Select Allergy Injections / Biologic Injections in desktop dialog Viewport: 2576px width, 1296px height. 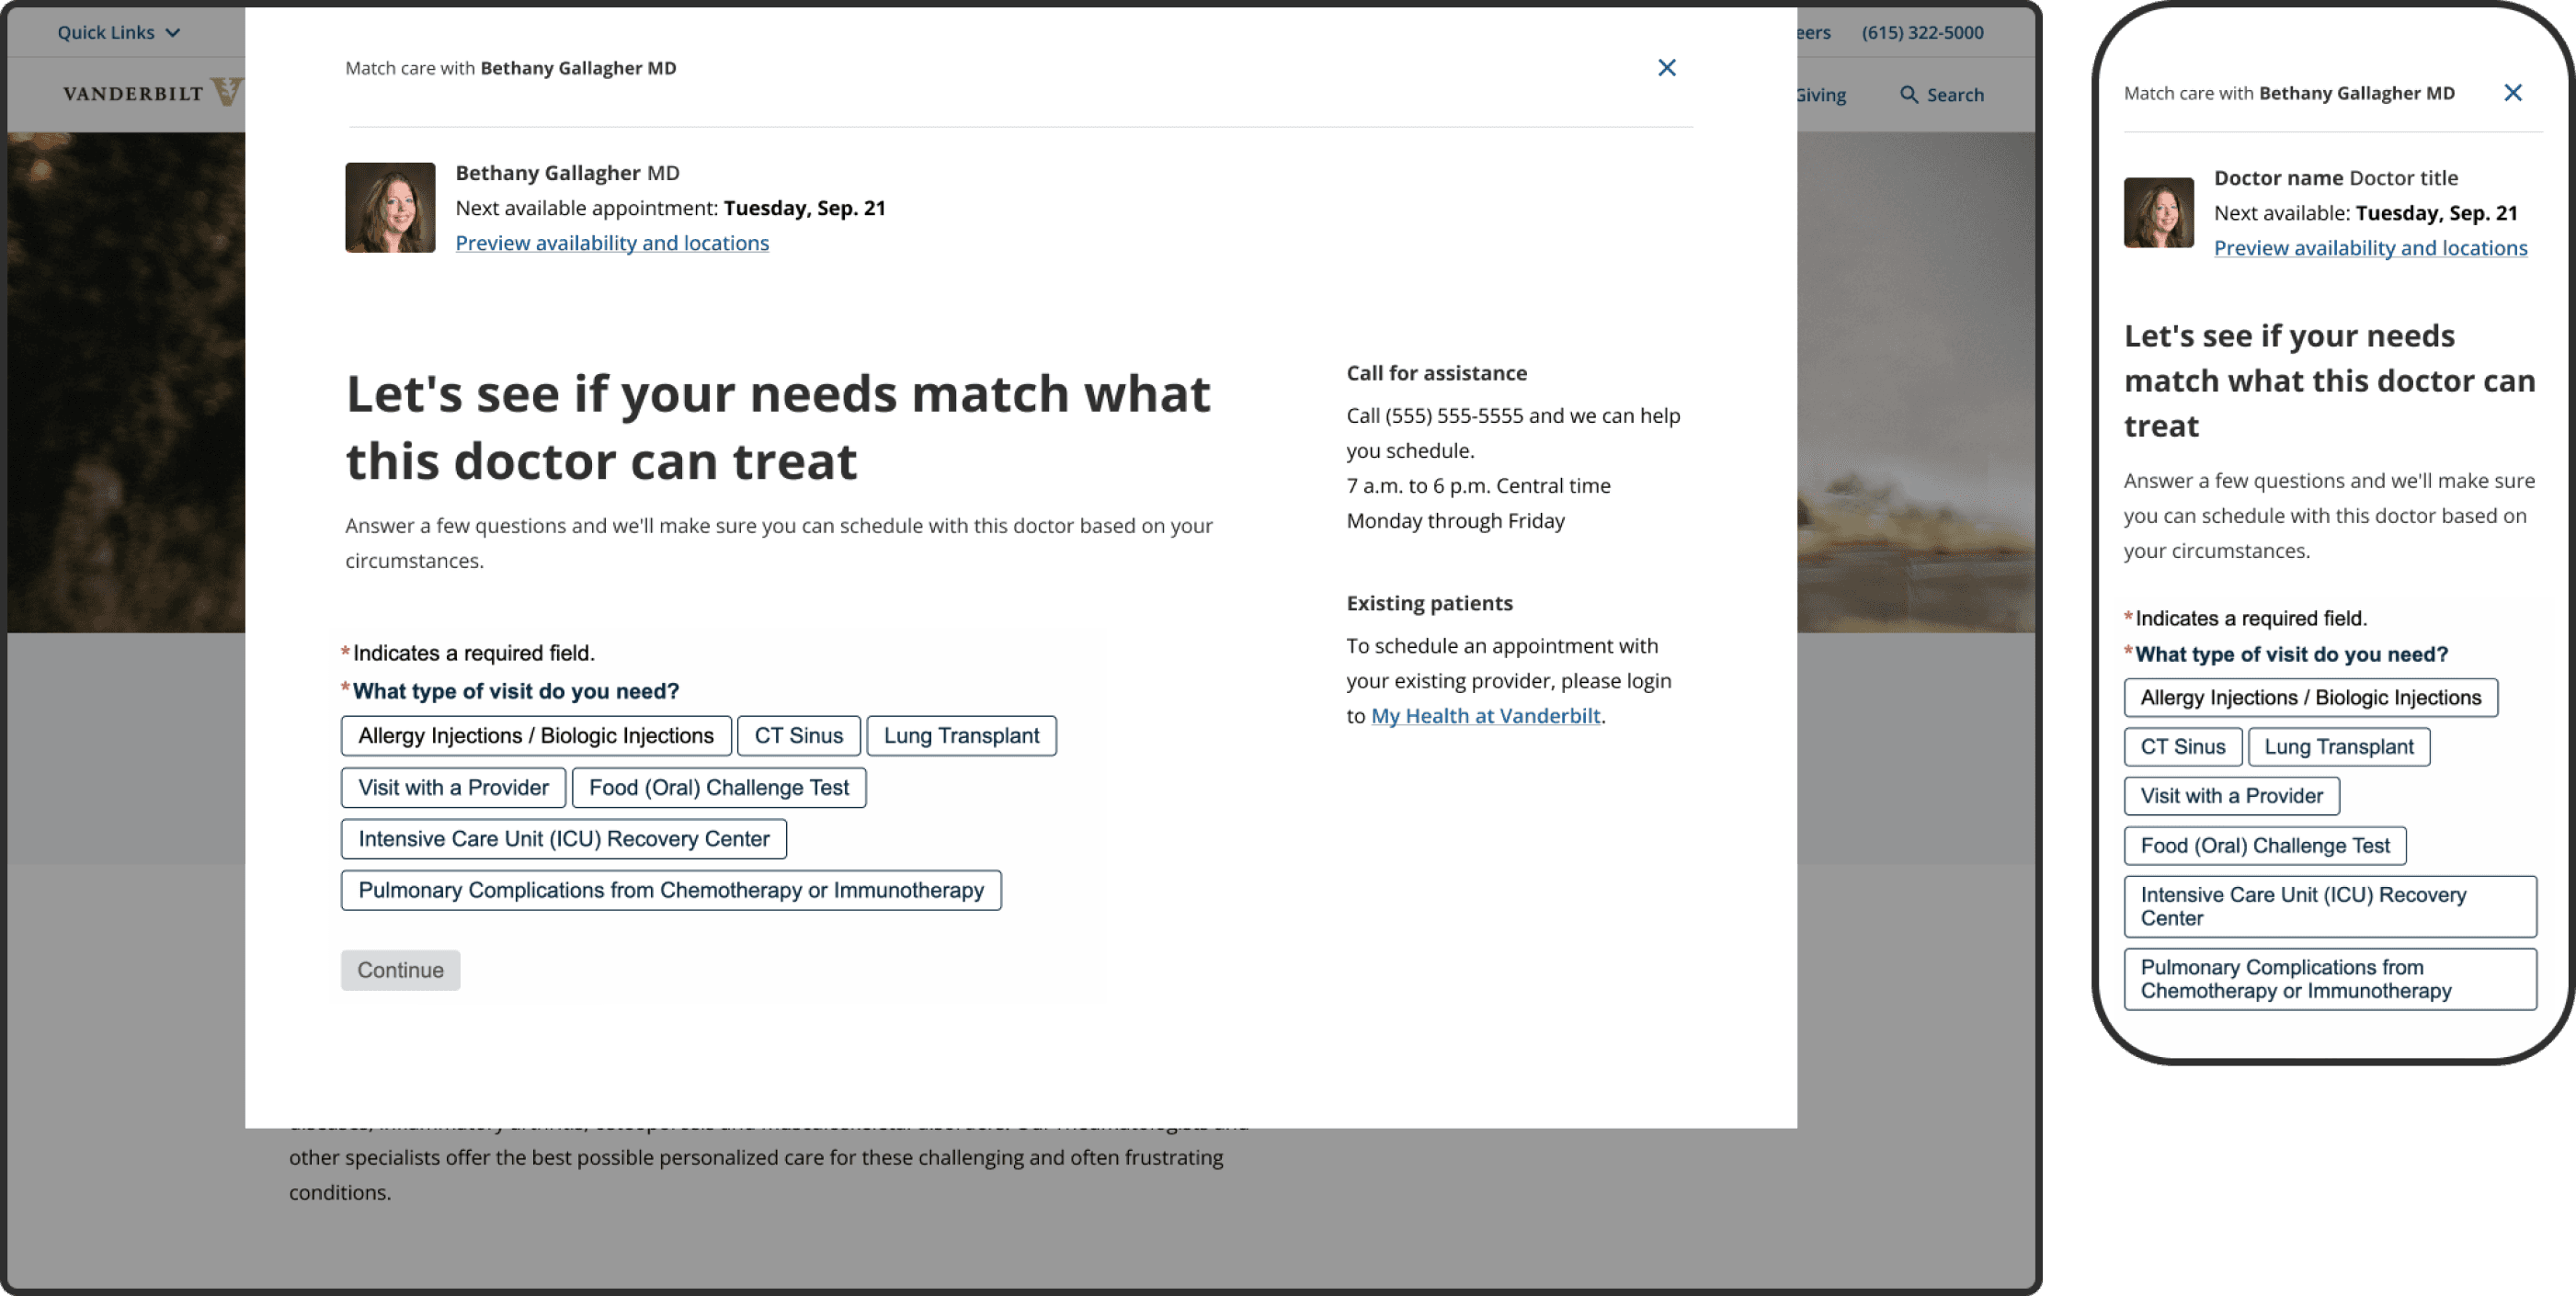coord(536,736)
